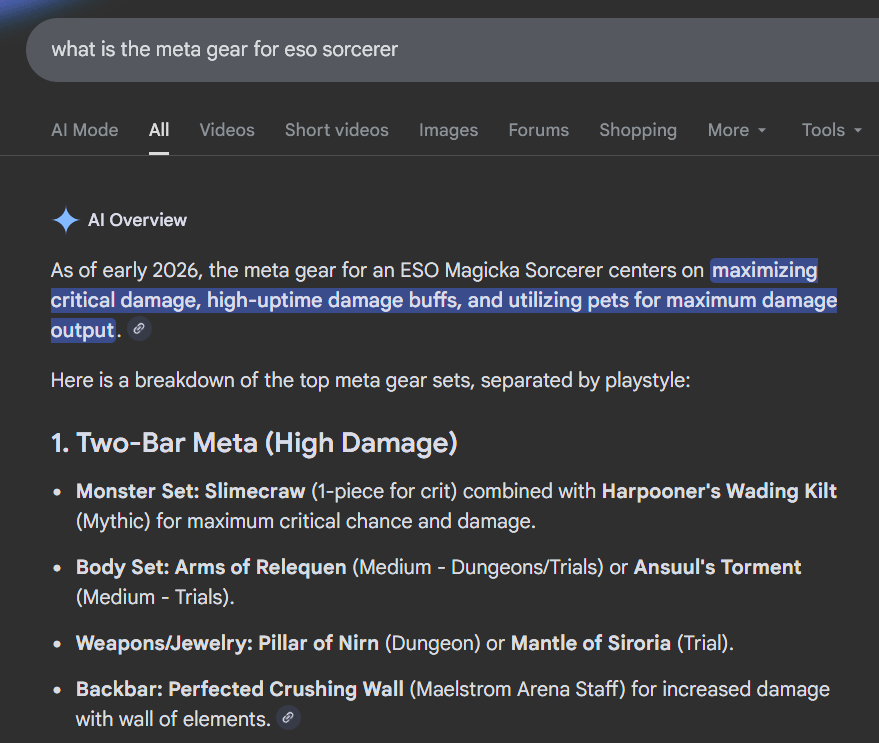Click Weapons/Jewelry: Pillar of Nirn text

227,643
